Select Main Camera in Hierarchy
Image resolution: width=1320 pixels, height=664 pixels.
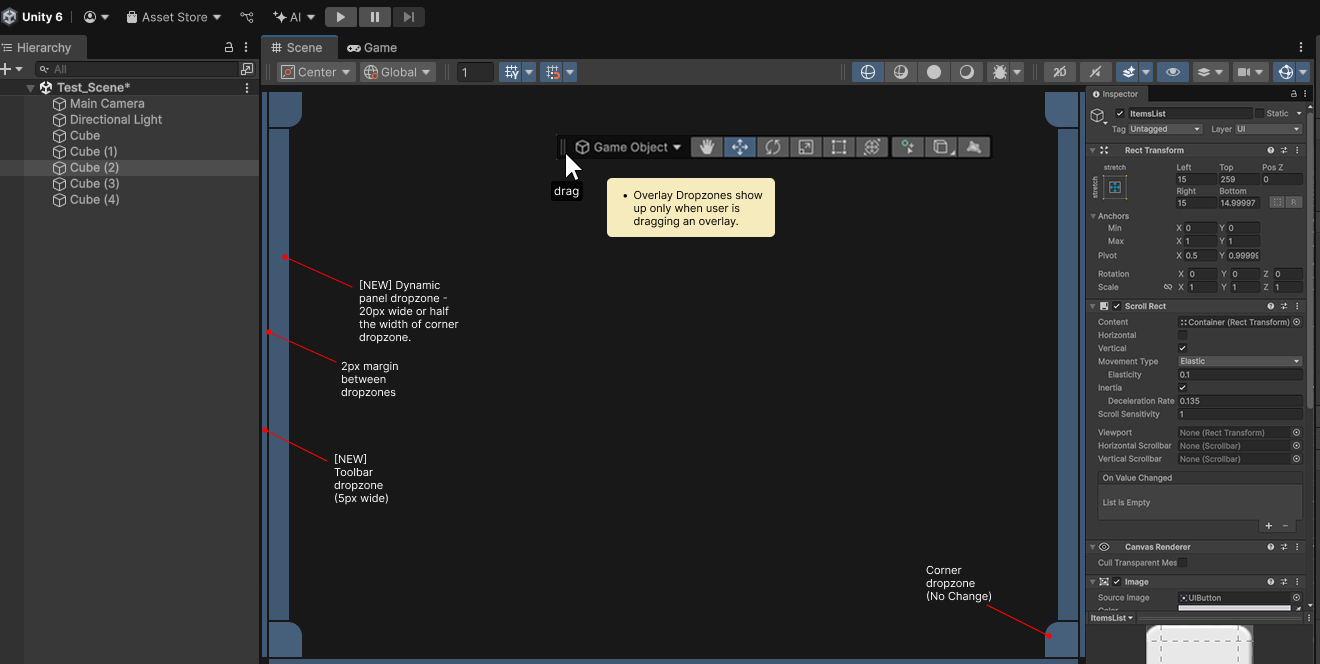pos(107,104)
